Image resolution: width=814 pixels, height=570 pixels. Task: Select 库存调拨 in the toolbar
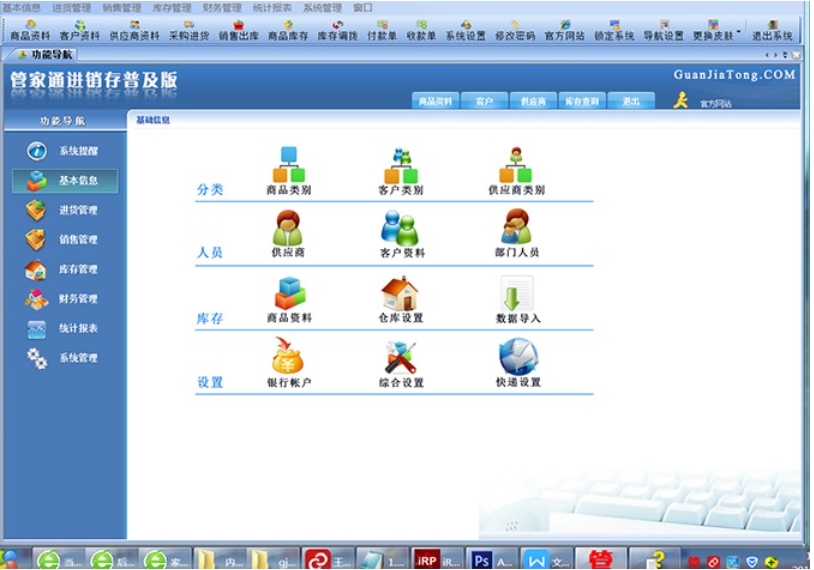click(337, 30)
